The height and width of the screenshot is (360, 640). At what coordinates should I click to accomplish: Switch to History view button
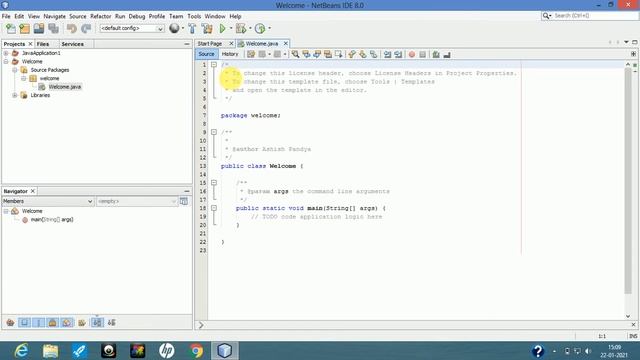coord(230,54)
